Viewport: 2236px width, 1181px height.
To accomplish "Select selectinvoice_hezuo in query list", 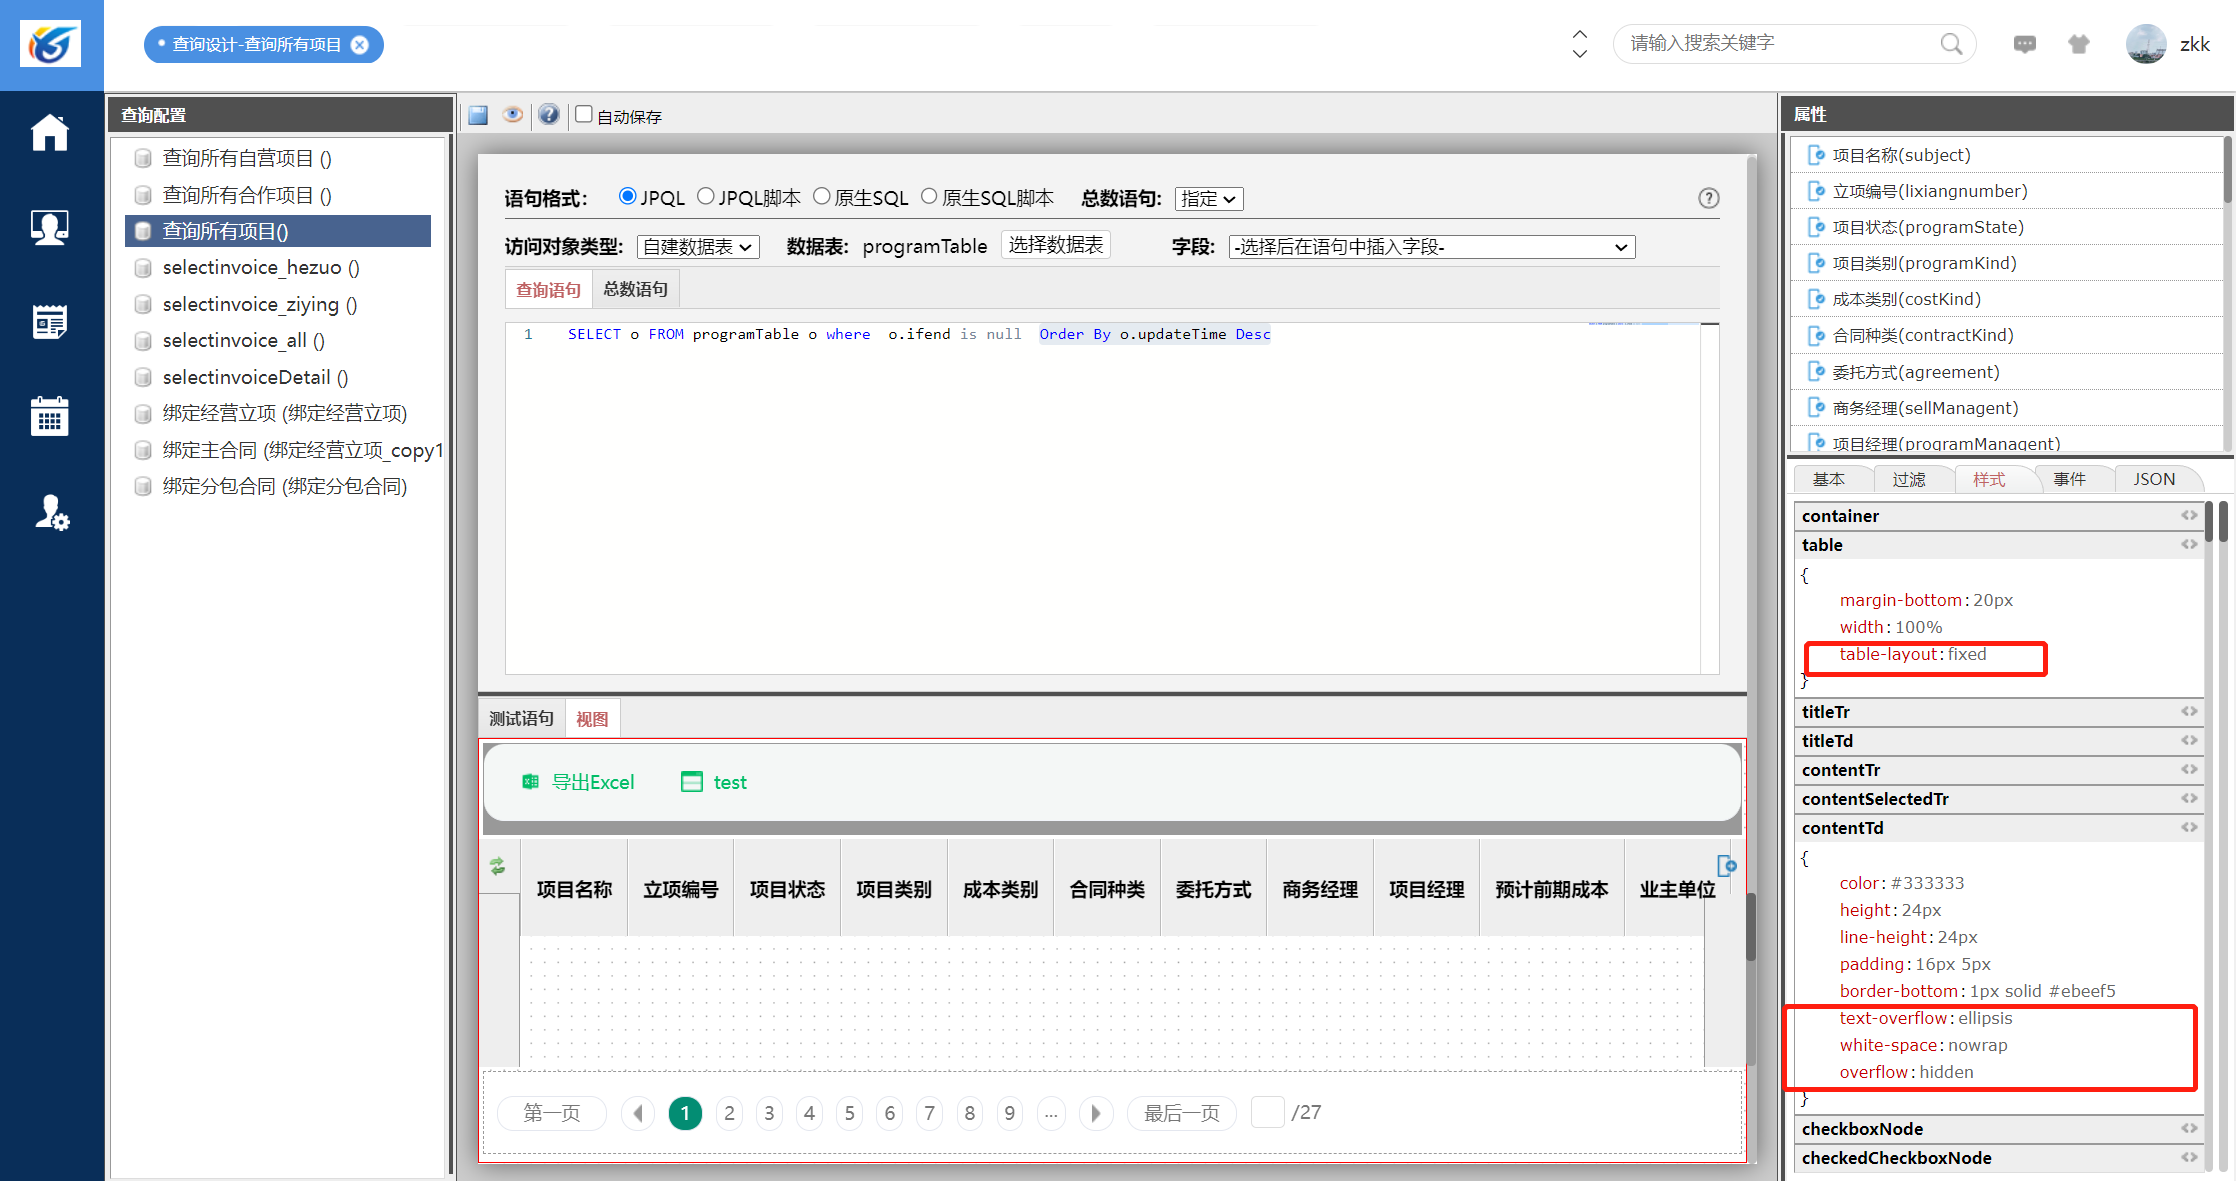I will pyautogui.click(x=260, y=267).
